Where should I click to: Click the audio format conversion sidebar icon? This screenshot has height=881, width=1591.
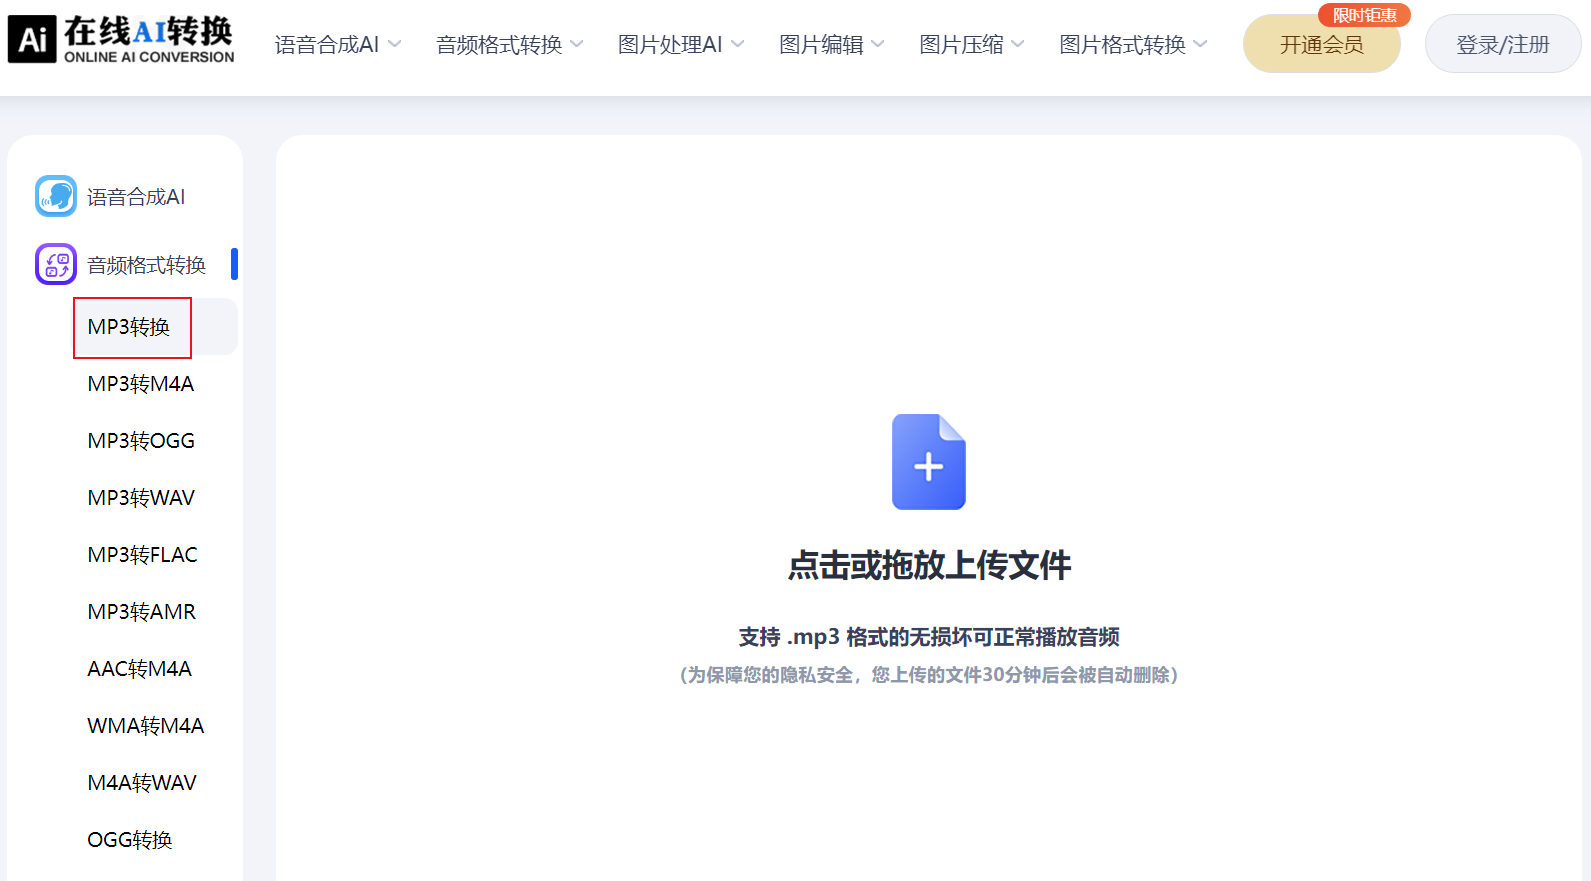pyautogui.click(x=56, y=264)
